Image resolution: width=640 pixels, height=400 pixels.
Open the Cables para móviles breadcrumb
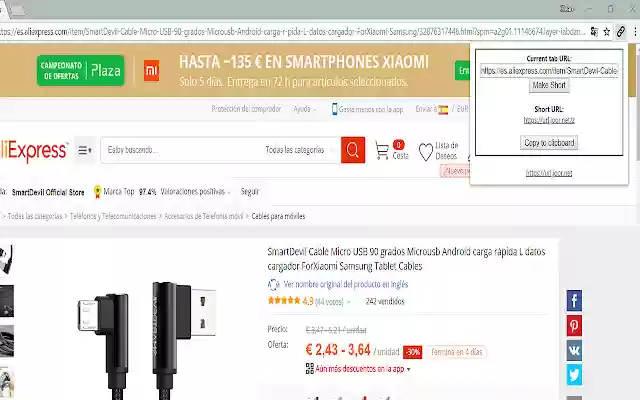(278, 216)
